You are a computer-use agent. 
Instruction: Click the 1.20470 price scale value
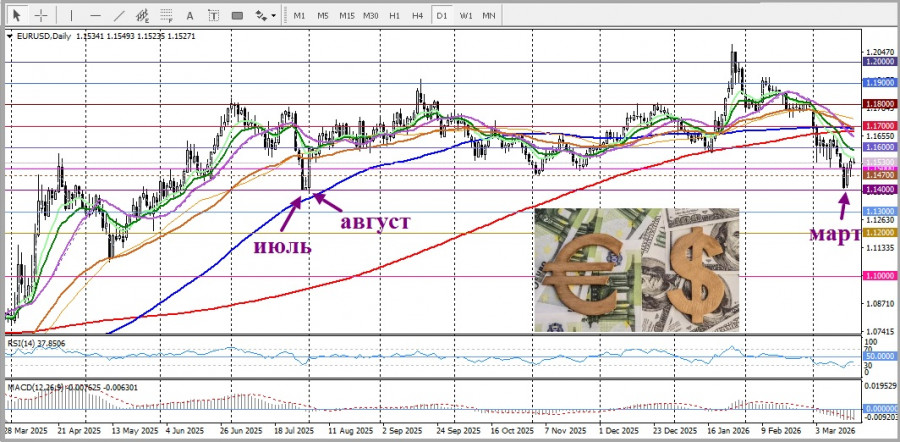coord(882,52)
